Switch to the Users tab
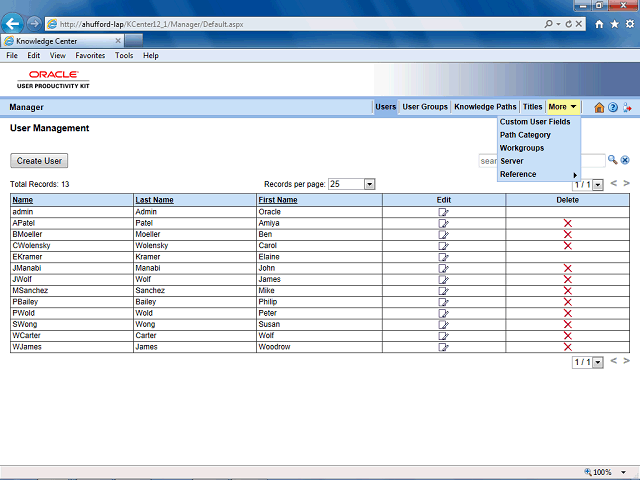This screenshot has width=640, height=480. (x=386, y=107)
